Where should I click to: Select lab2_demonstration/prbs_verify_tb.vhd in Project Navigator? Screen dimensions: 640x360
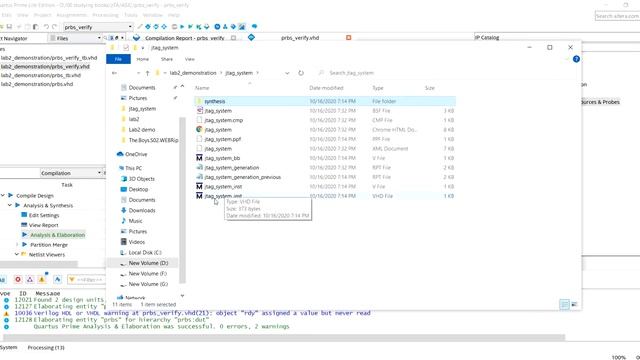[49, 58]
